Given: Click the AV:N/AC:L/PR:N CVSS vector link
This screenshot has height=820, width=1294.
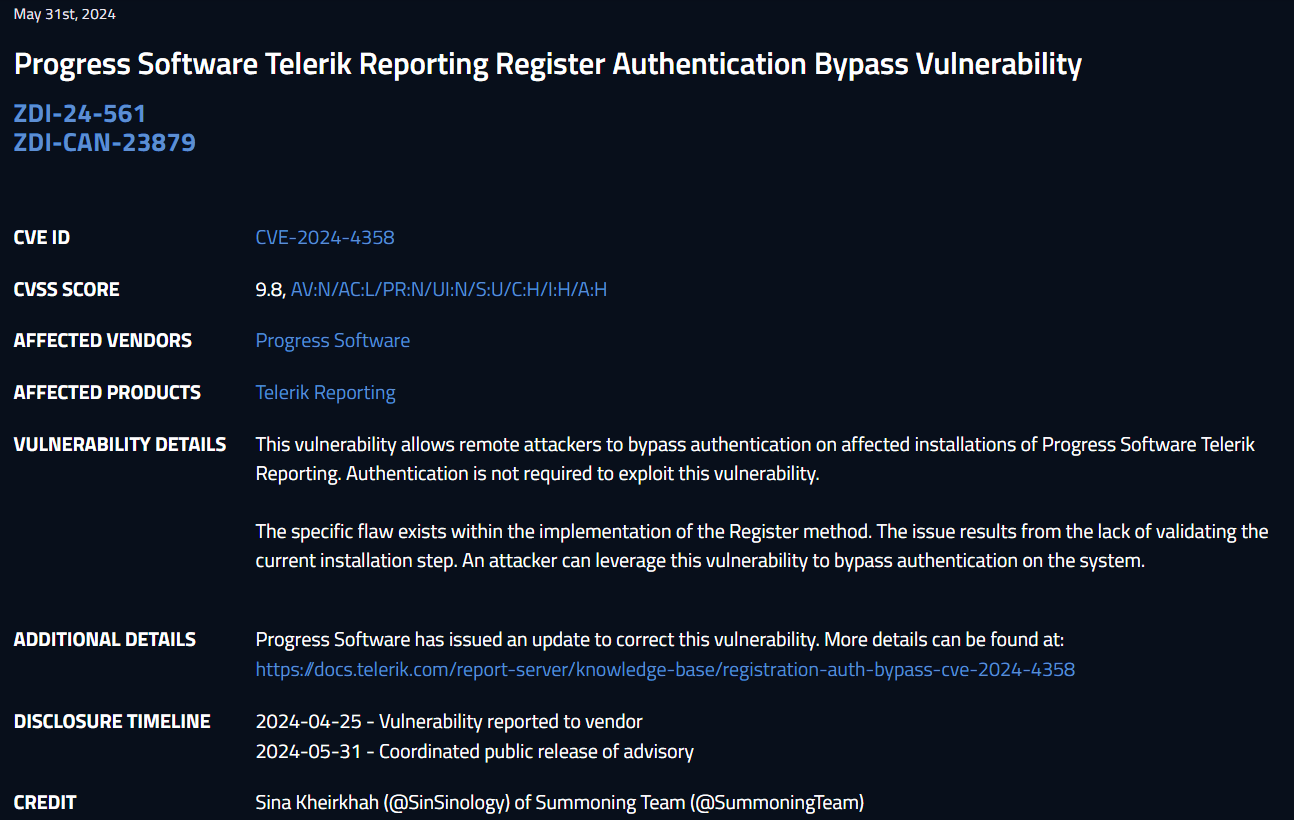Looking at the screenshot, I should point(449,290).
